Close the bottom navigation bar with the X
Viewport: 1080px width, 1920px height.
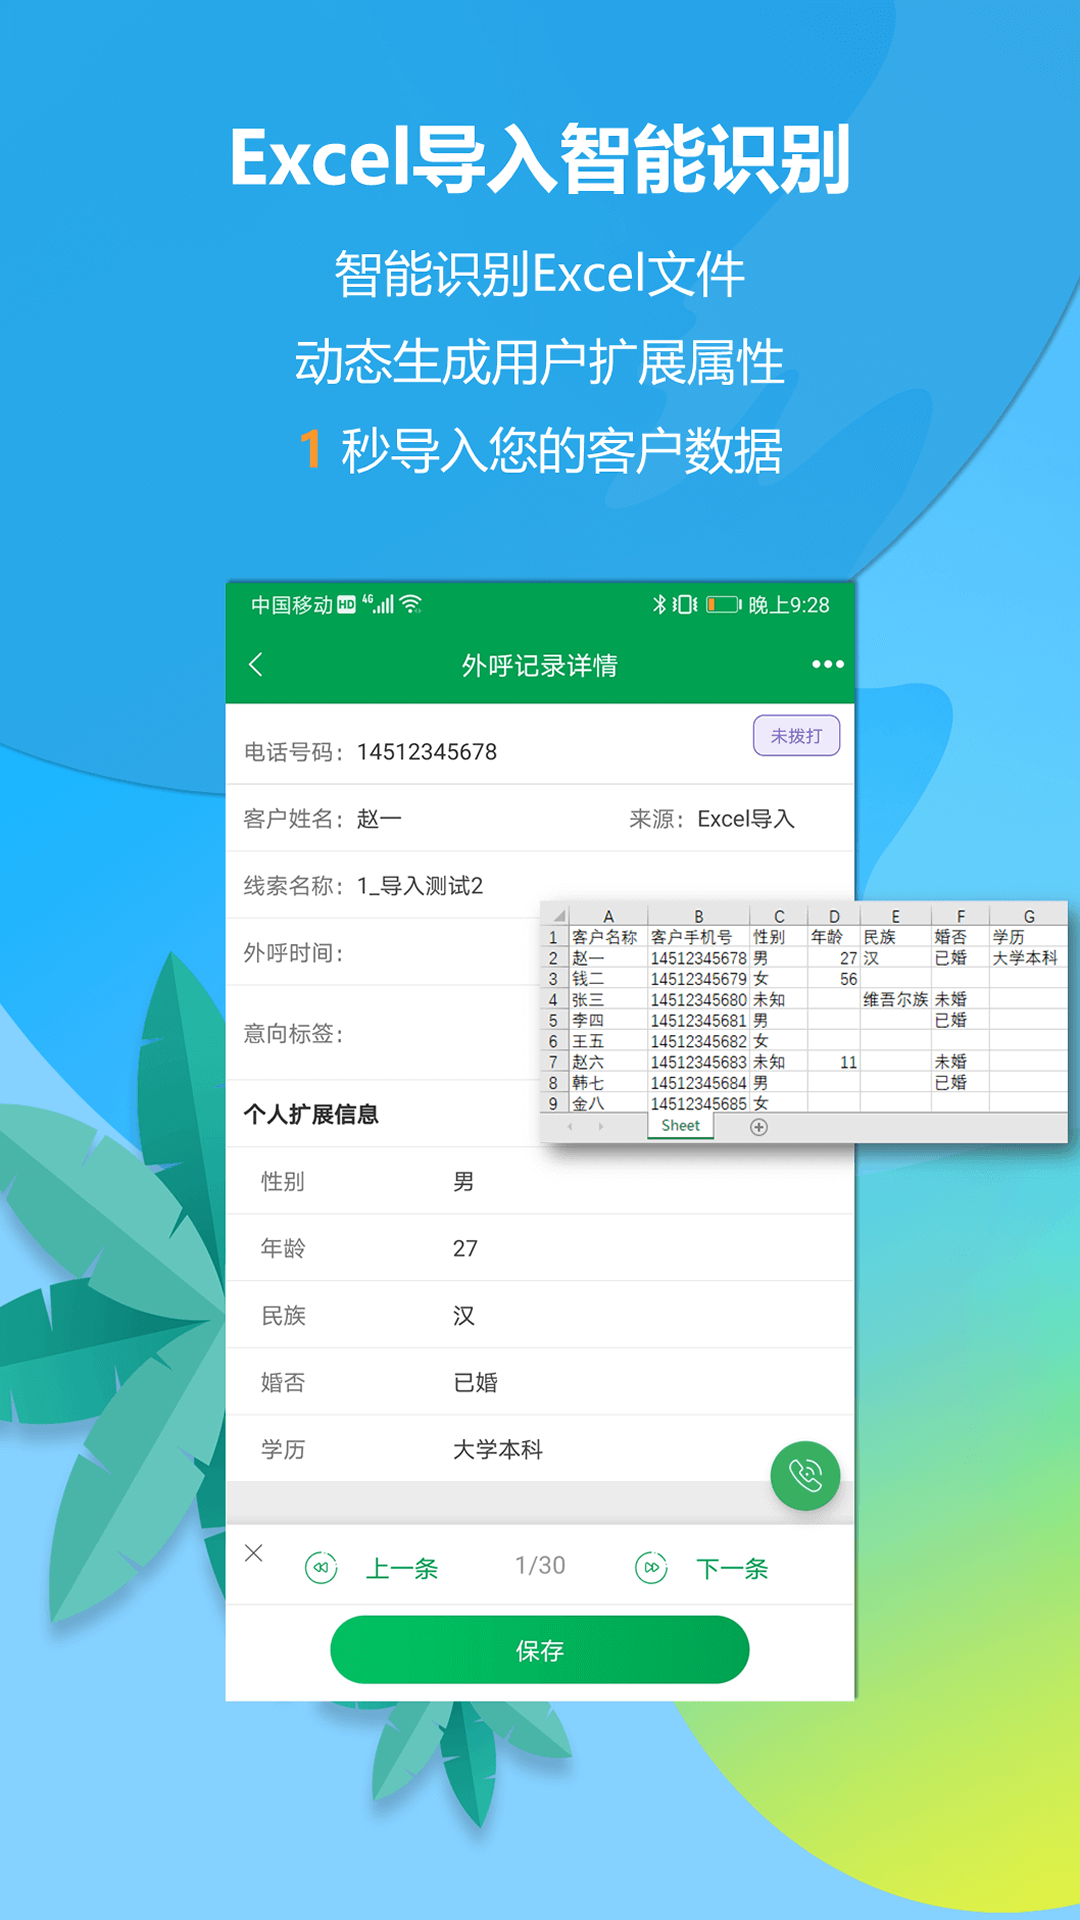click(254, 1552)
